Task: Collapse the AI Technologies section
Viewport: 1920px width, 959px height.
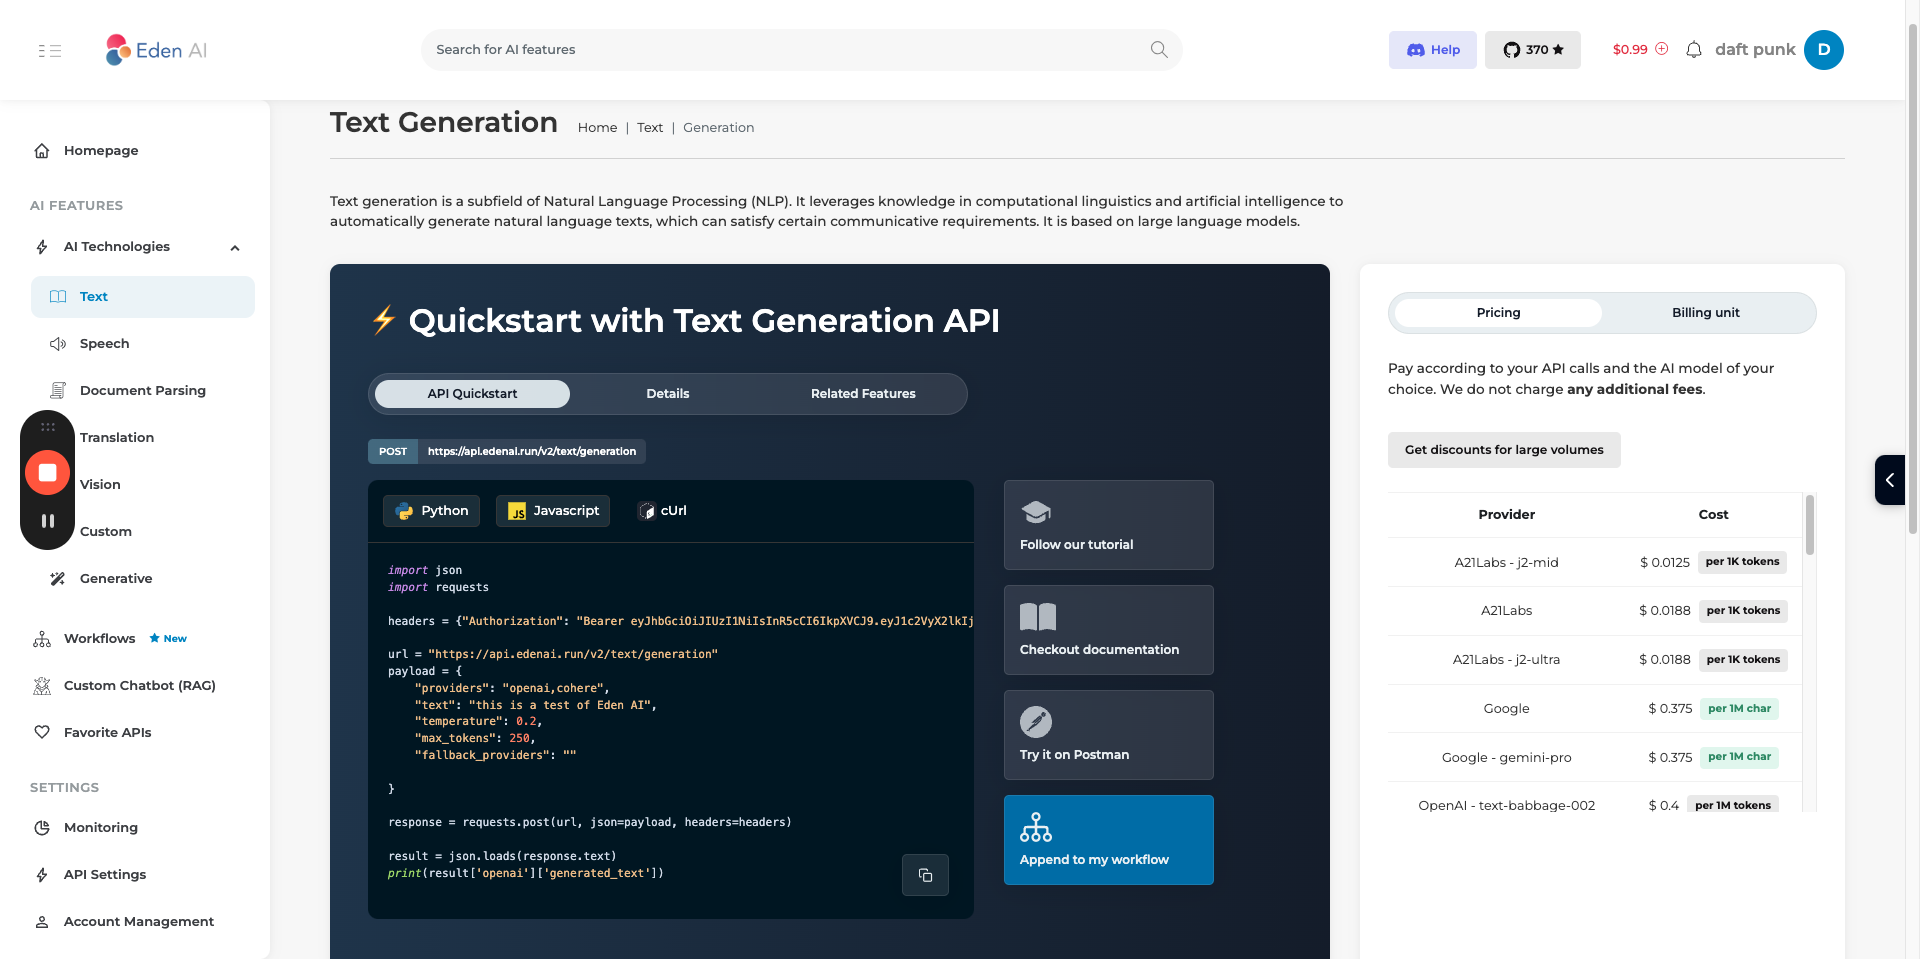Action: pos(235,248)
